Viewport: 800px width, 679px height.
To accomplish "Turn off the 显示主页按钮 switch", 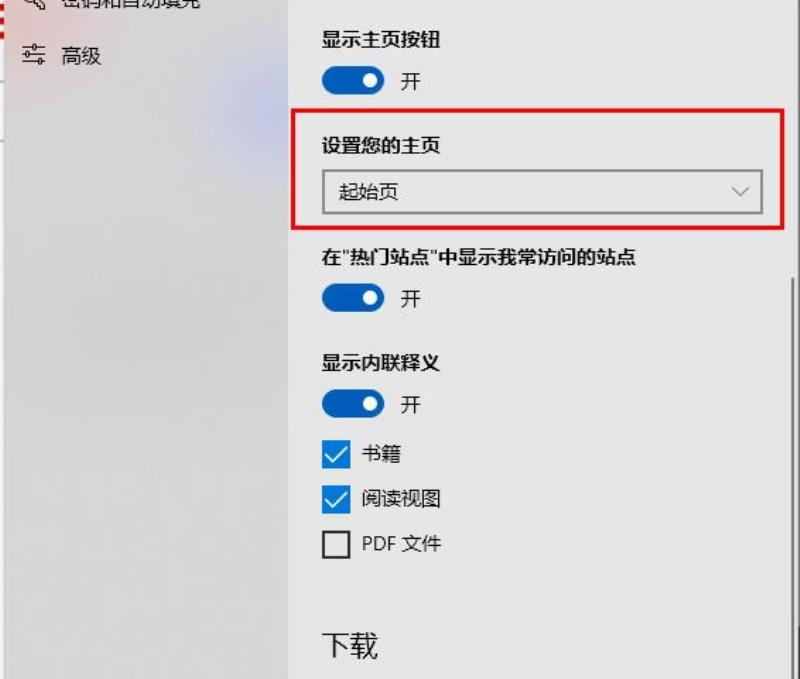I will click(353, 81).
